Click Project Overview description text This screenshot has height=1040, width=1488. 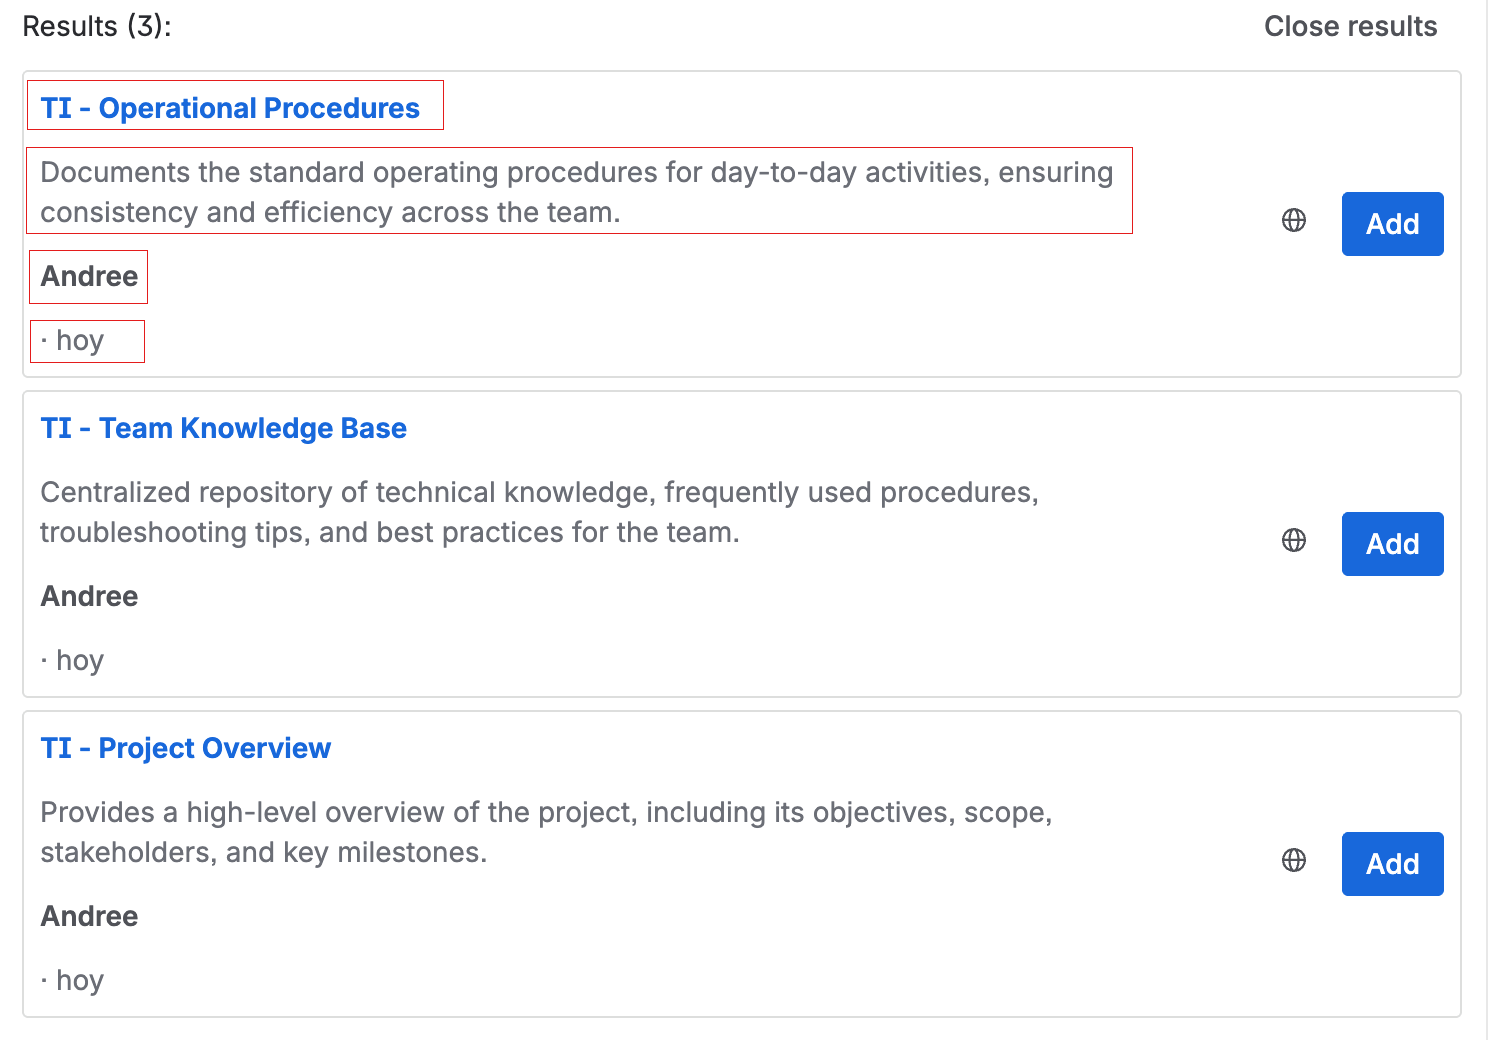546,832
